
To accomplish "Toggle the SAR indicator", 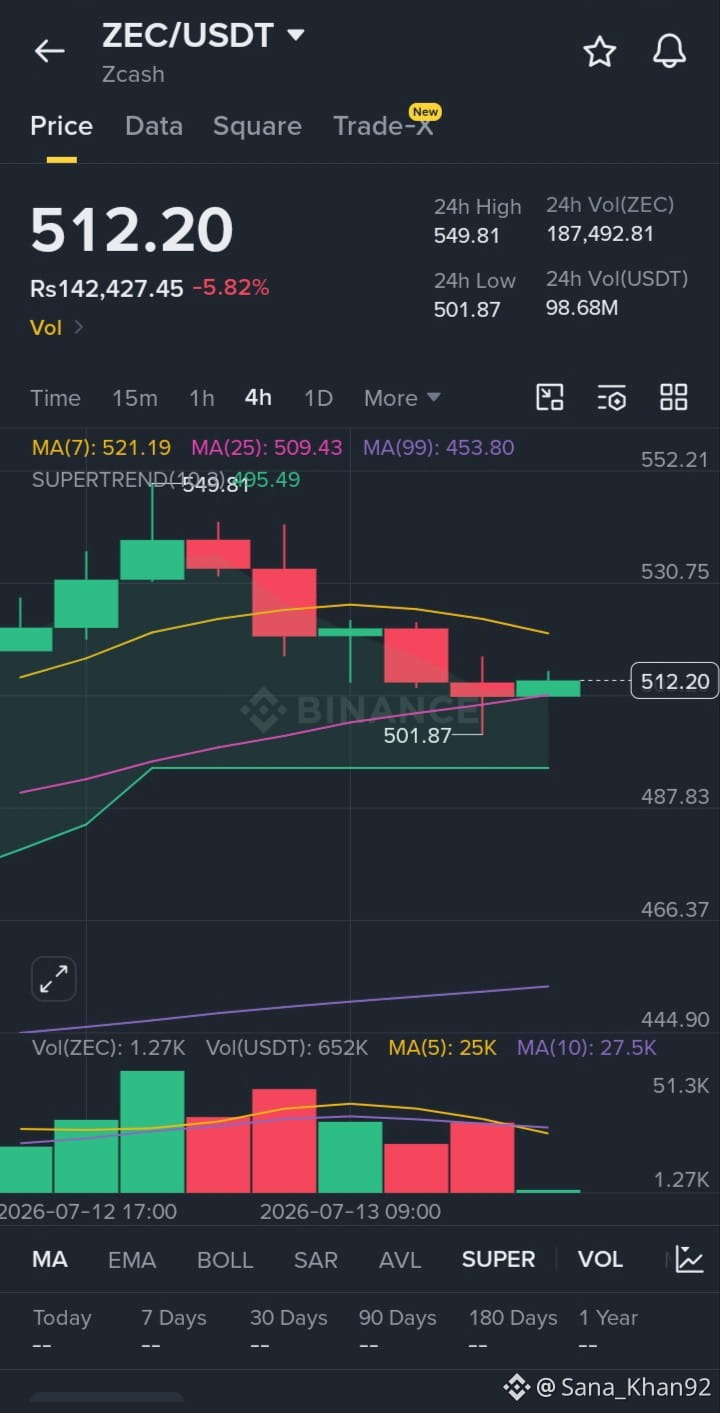I will click(316, 1259).
